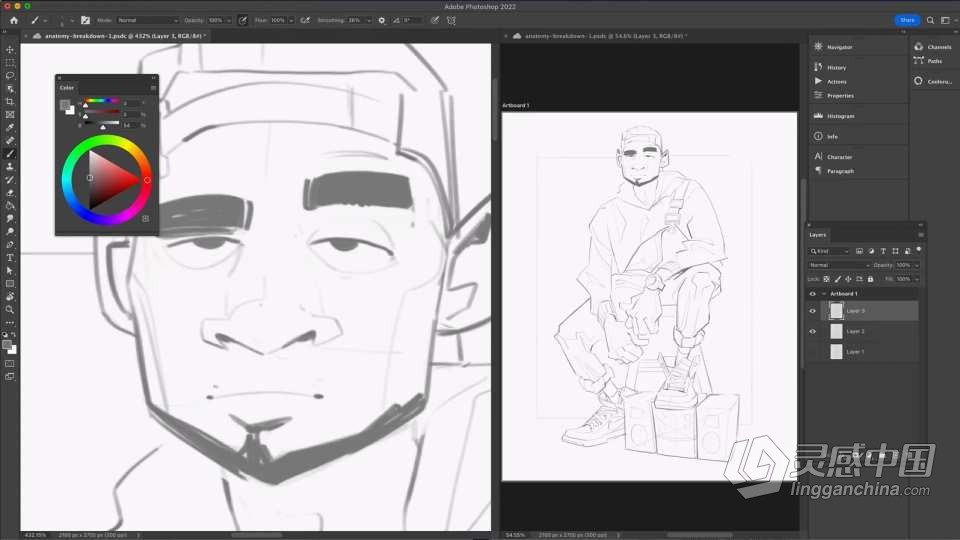Select the Healing Brush tool
The image size is (960, 540).
[10, 141]
